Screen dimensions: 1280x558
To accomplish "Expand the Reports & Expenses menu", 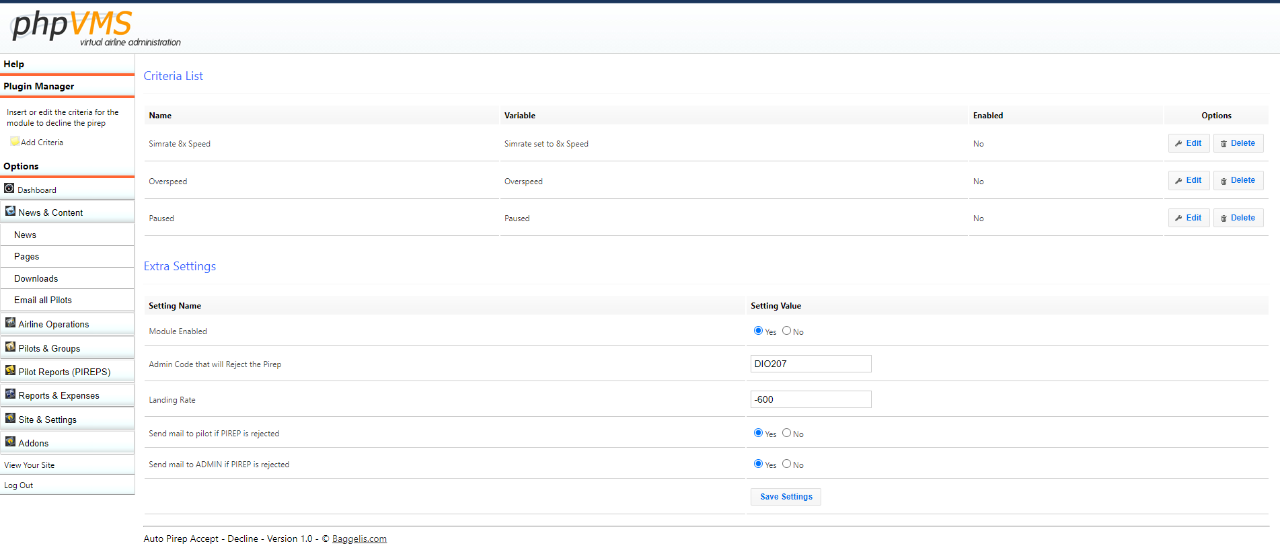I will (x=58, y=396).
